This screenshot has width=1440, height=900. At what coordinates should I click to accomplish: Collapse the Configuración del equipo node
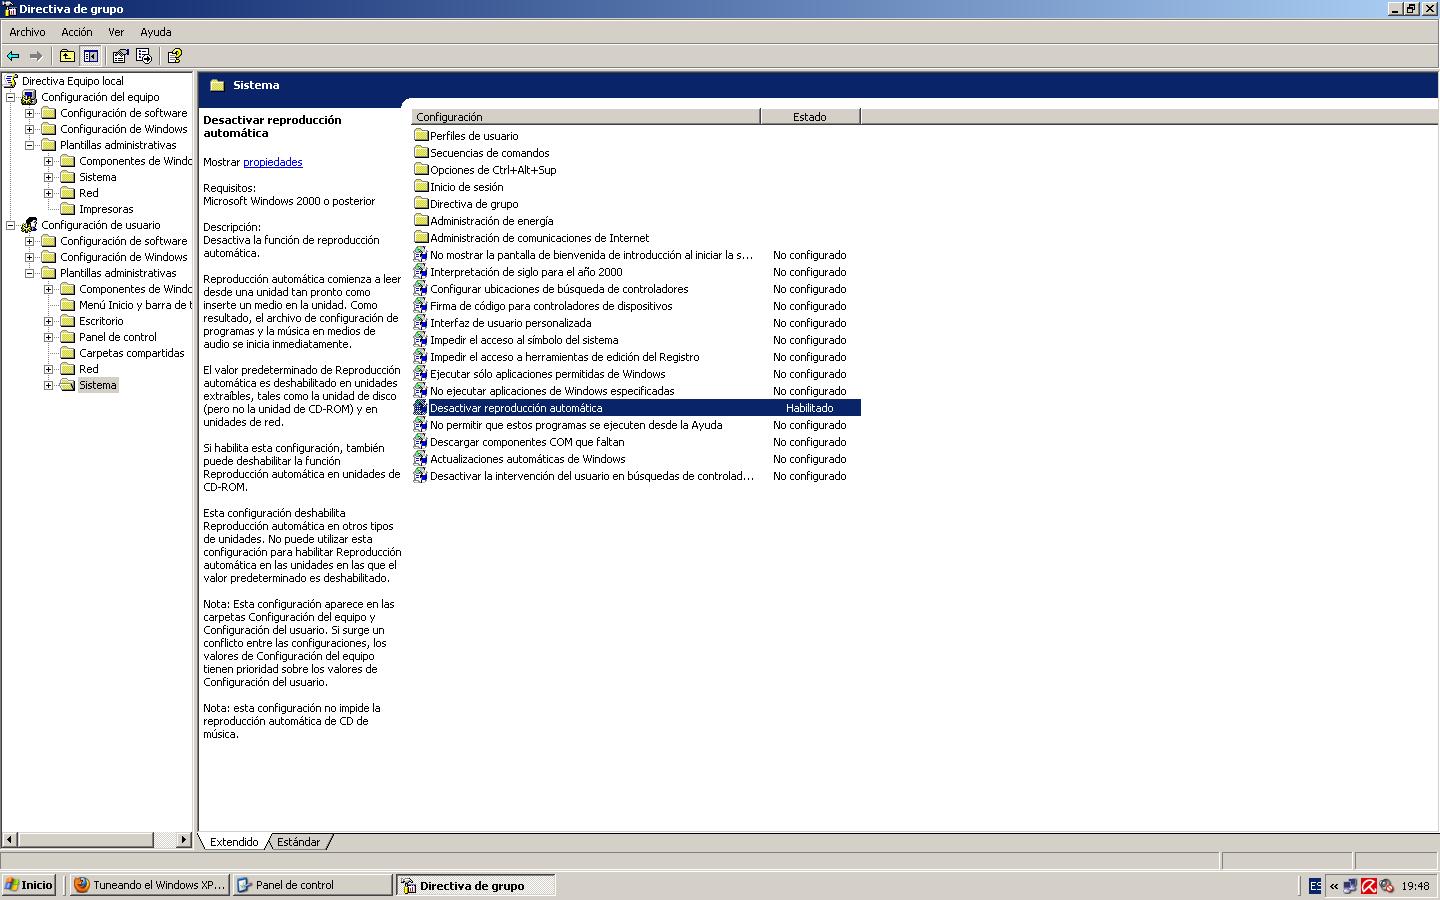click(x=11, y=97)
